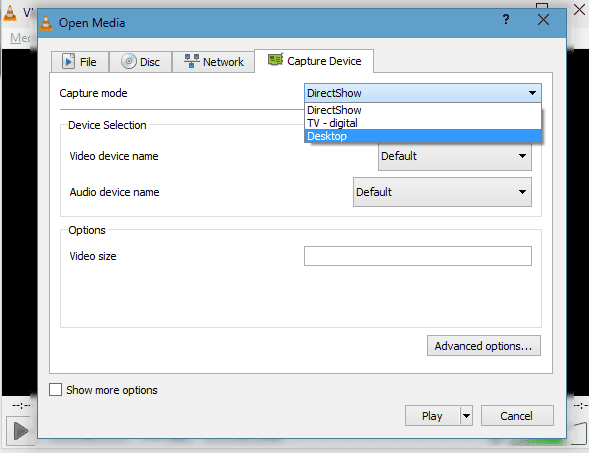Switch to the File tab

coord(80,62)
